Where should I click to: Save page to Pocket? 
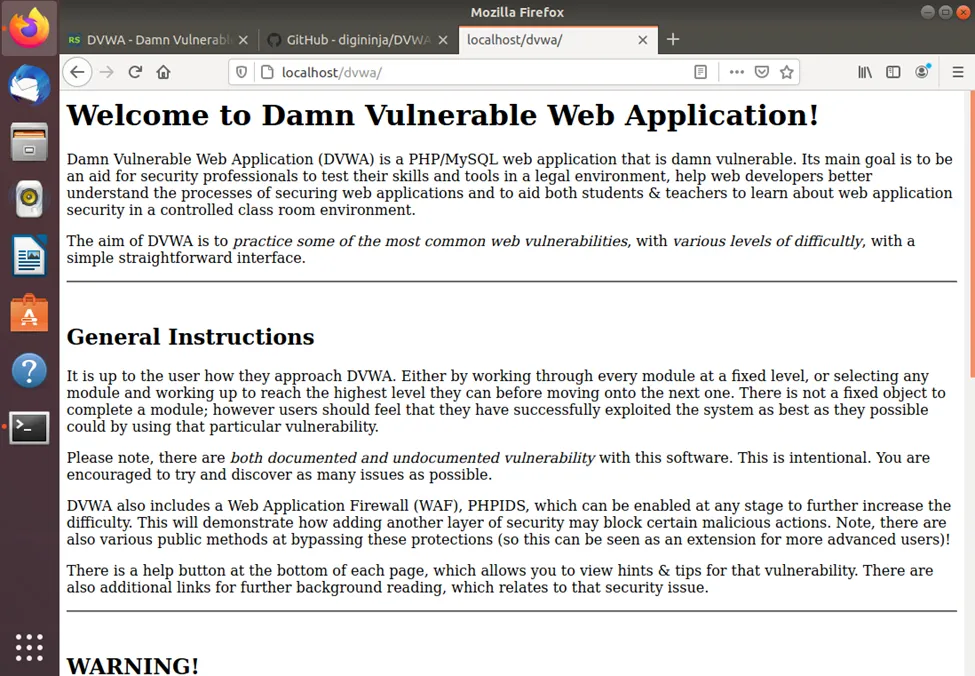click(x=762, y=73)
